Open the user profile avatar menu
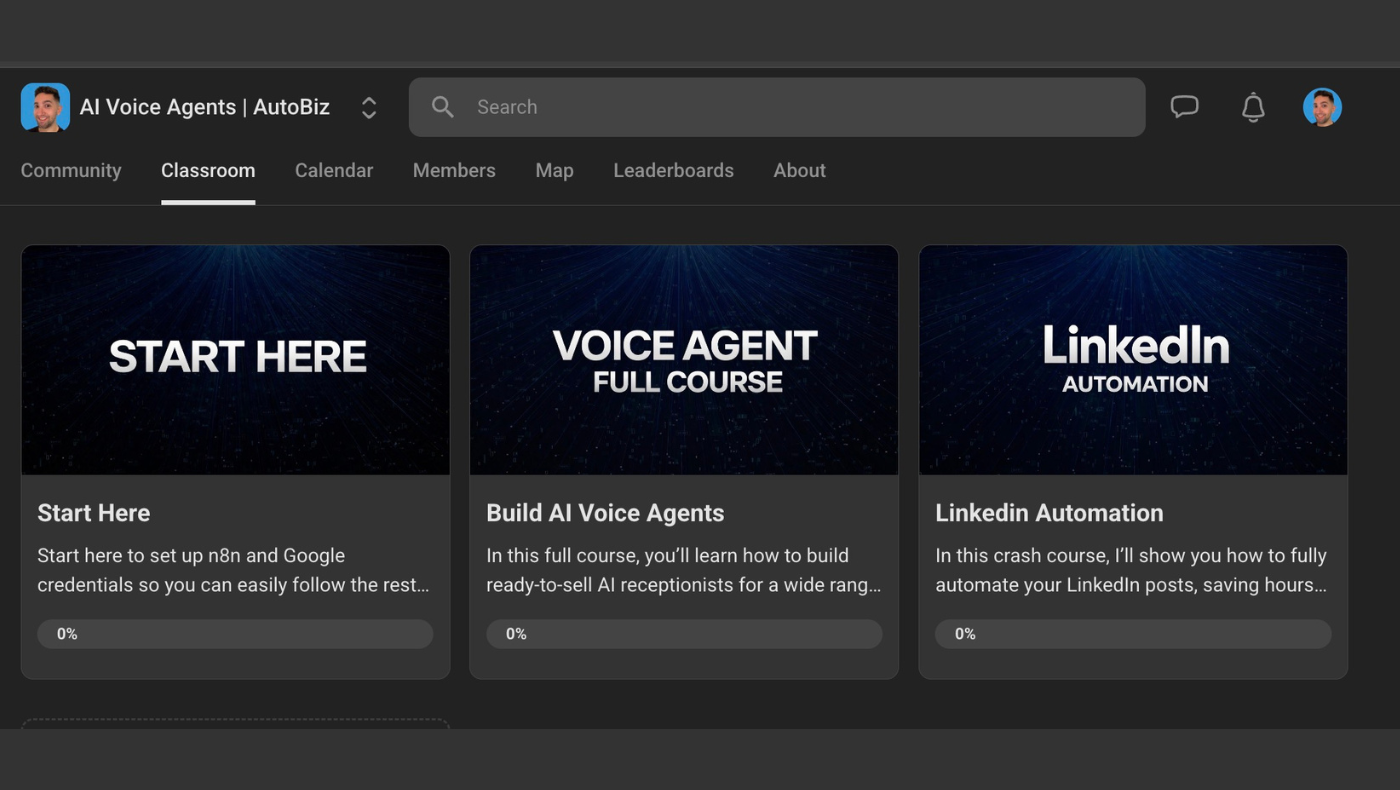Screen dimensions: 1400x790 (x=1322, y=107)
